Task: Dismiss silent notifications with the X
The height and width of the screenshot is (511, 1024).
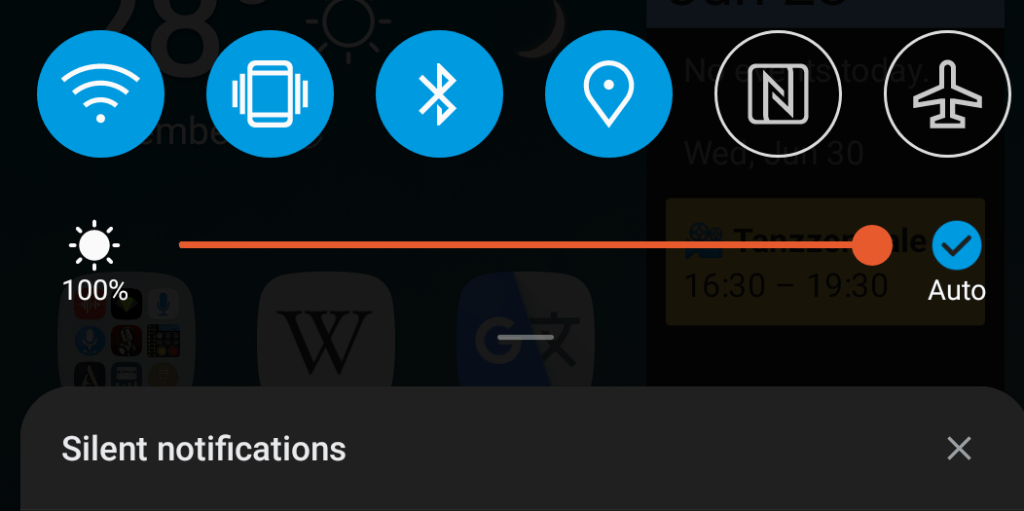Action: pos(959,448)
